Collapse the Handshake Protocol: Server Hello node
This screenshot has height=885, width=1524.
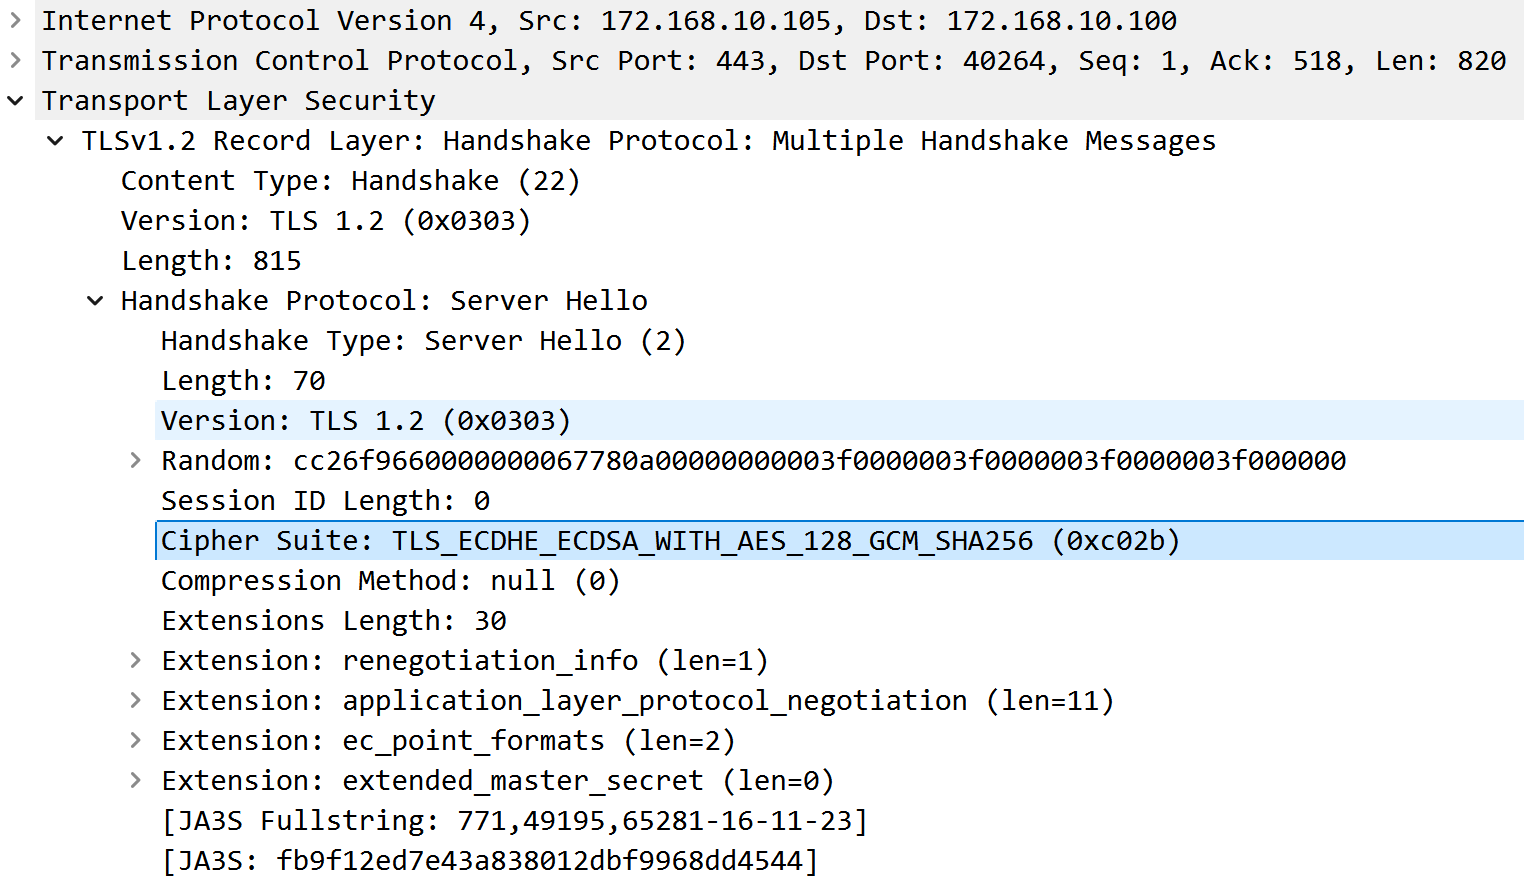95,301
